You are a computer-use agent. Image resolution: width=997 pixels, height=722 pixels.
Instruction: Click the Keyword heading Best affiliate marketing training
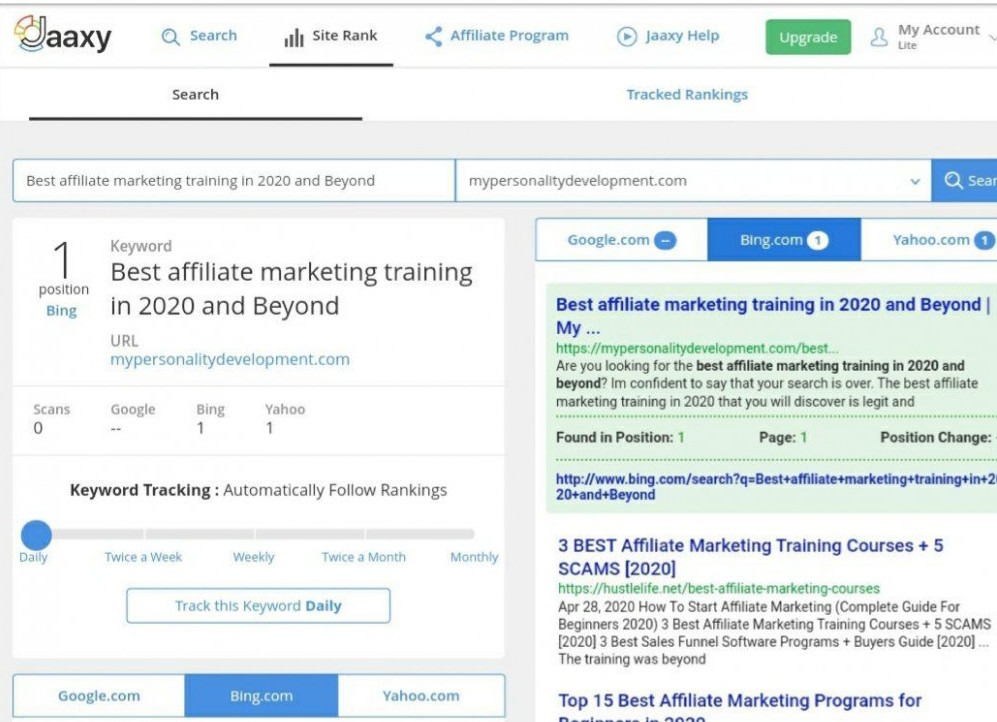click(x=291, y=289)
